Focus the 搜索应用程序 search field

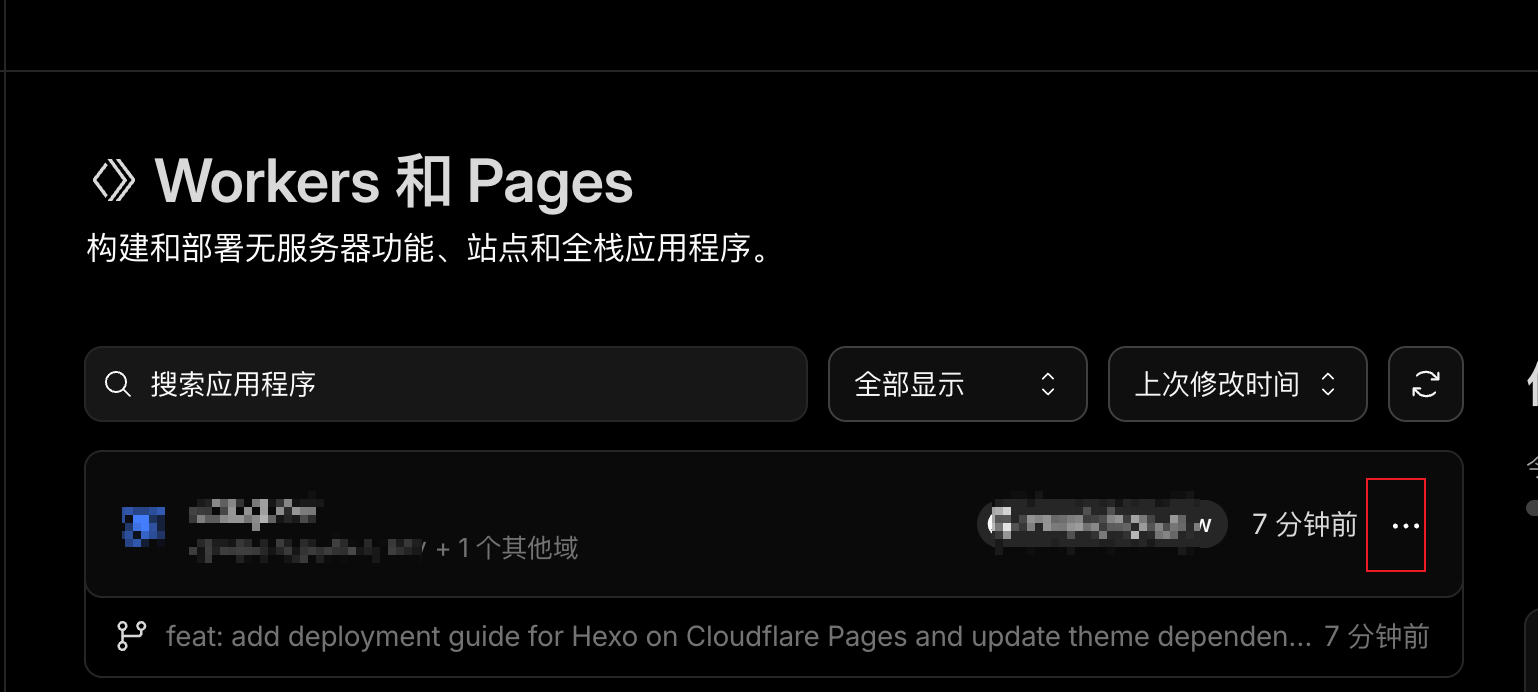click(446, 384)
